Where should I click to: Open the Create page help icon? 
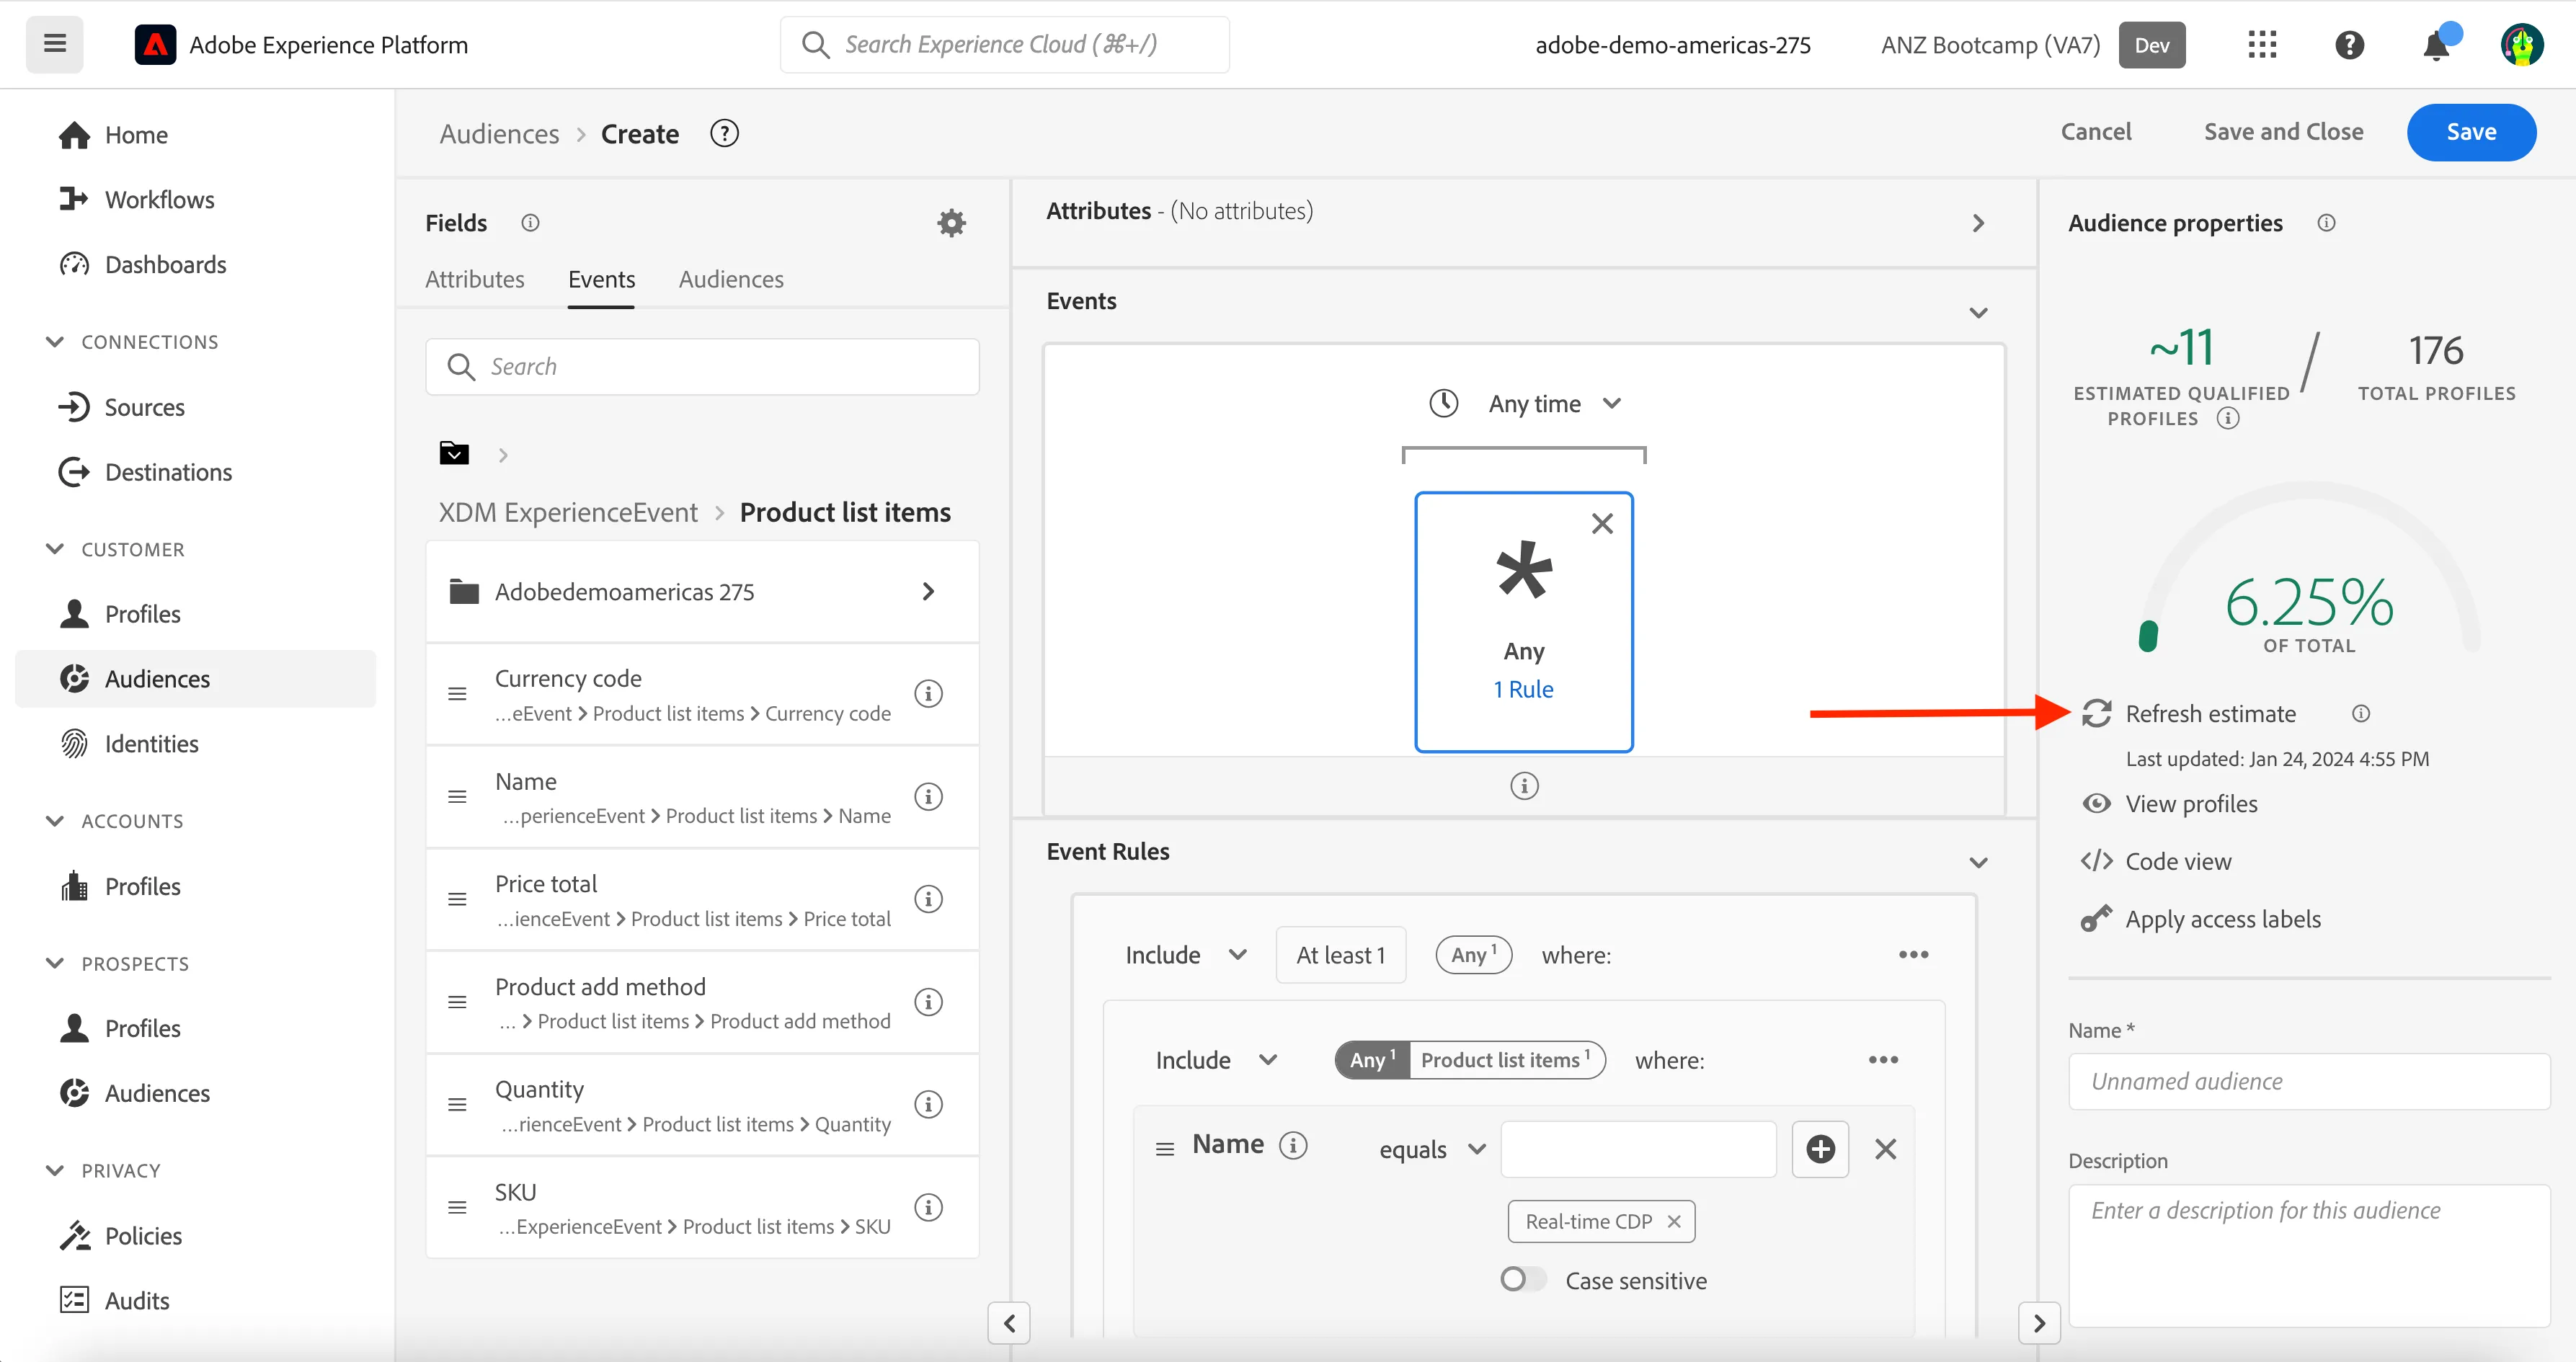click(x=724, y=133)
